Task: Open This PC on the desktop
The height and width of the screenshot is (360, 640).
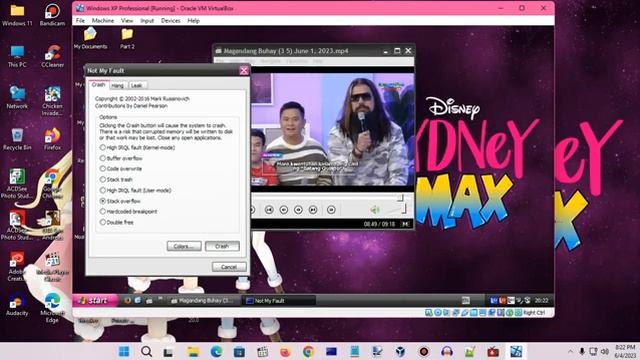Action: click(x=17, y=56)
